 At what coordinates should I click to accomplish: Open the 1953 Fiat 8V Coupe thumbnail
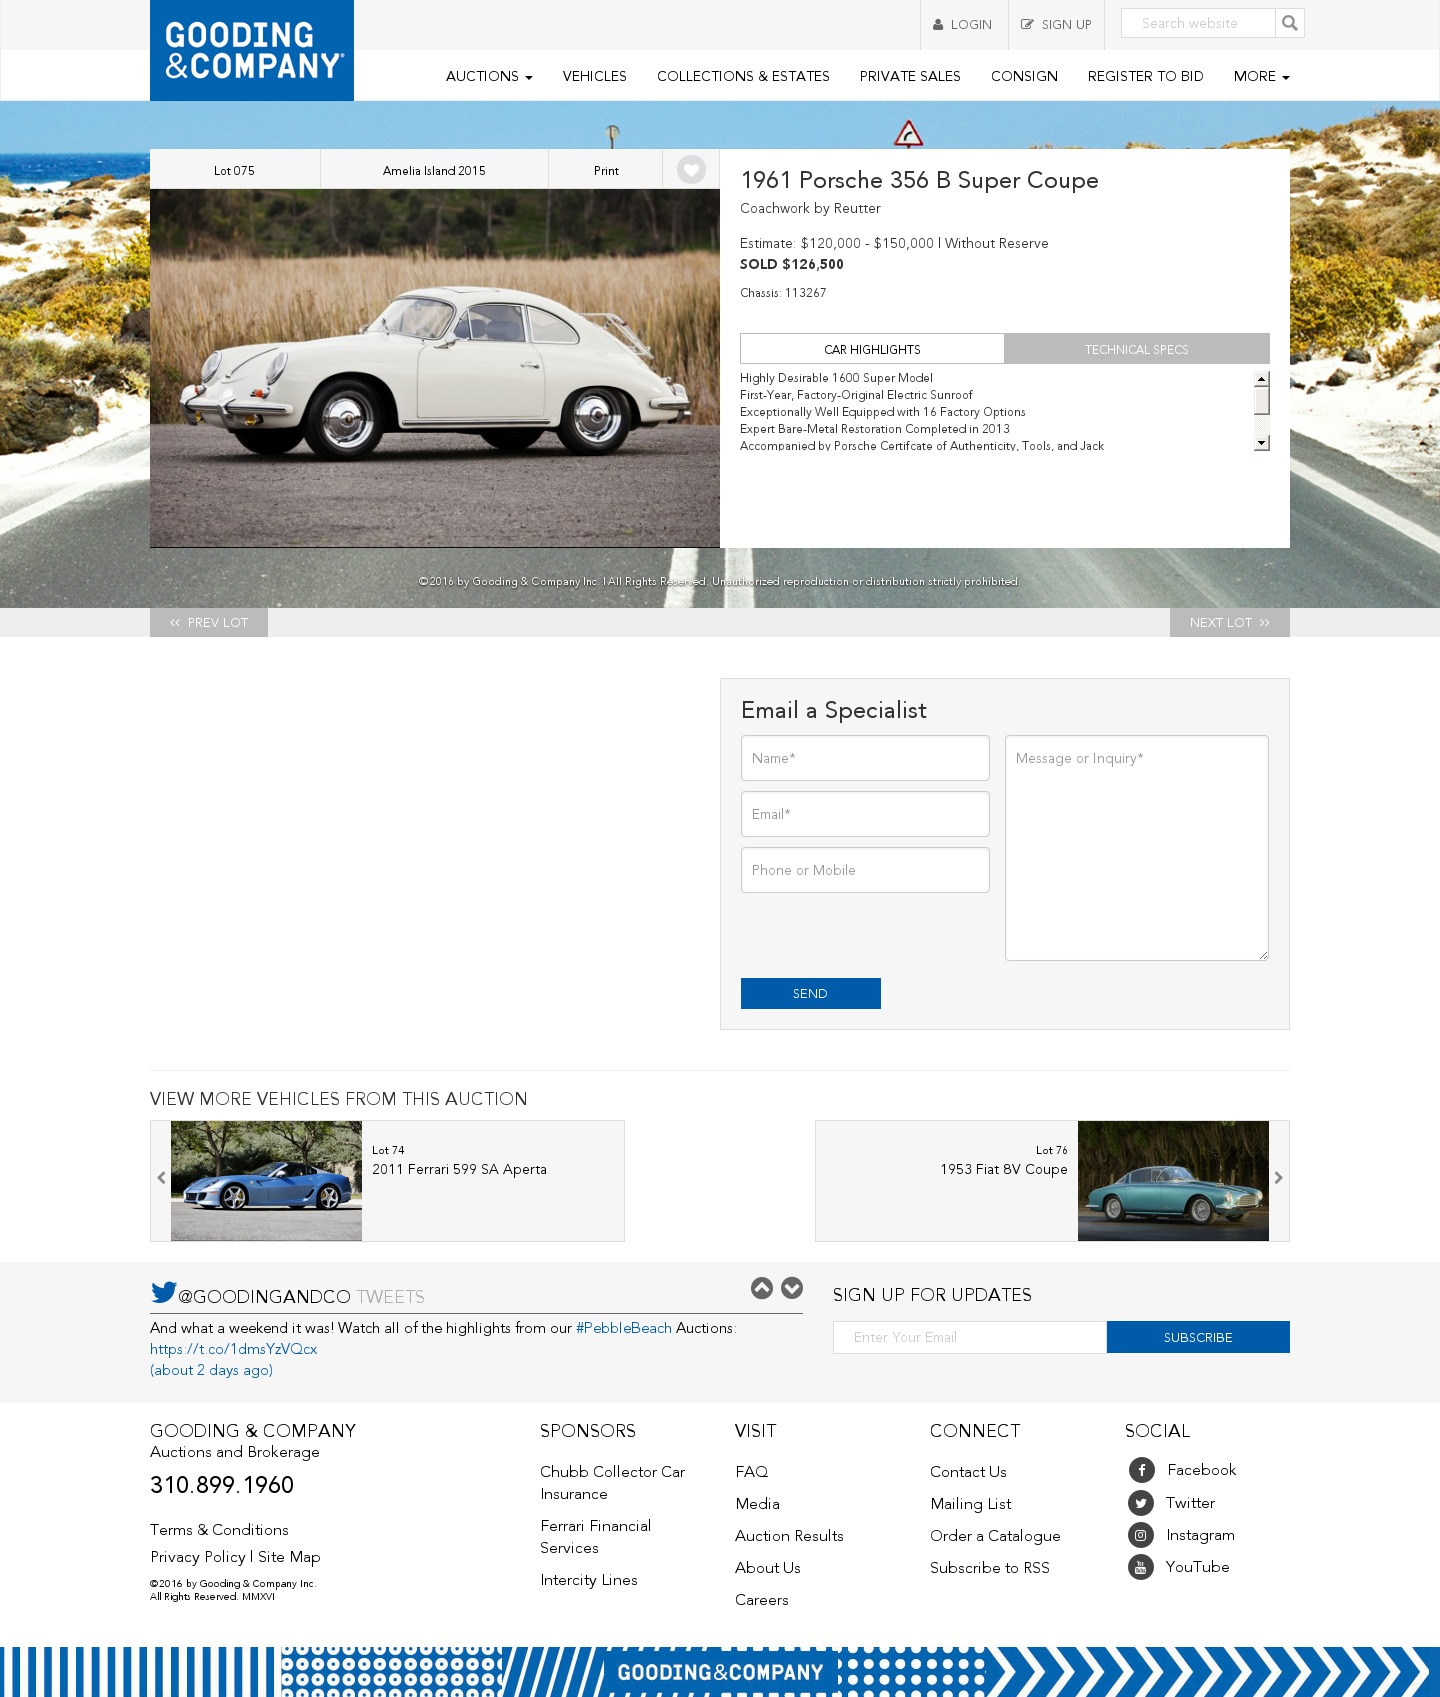coord(1173,1181)
